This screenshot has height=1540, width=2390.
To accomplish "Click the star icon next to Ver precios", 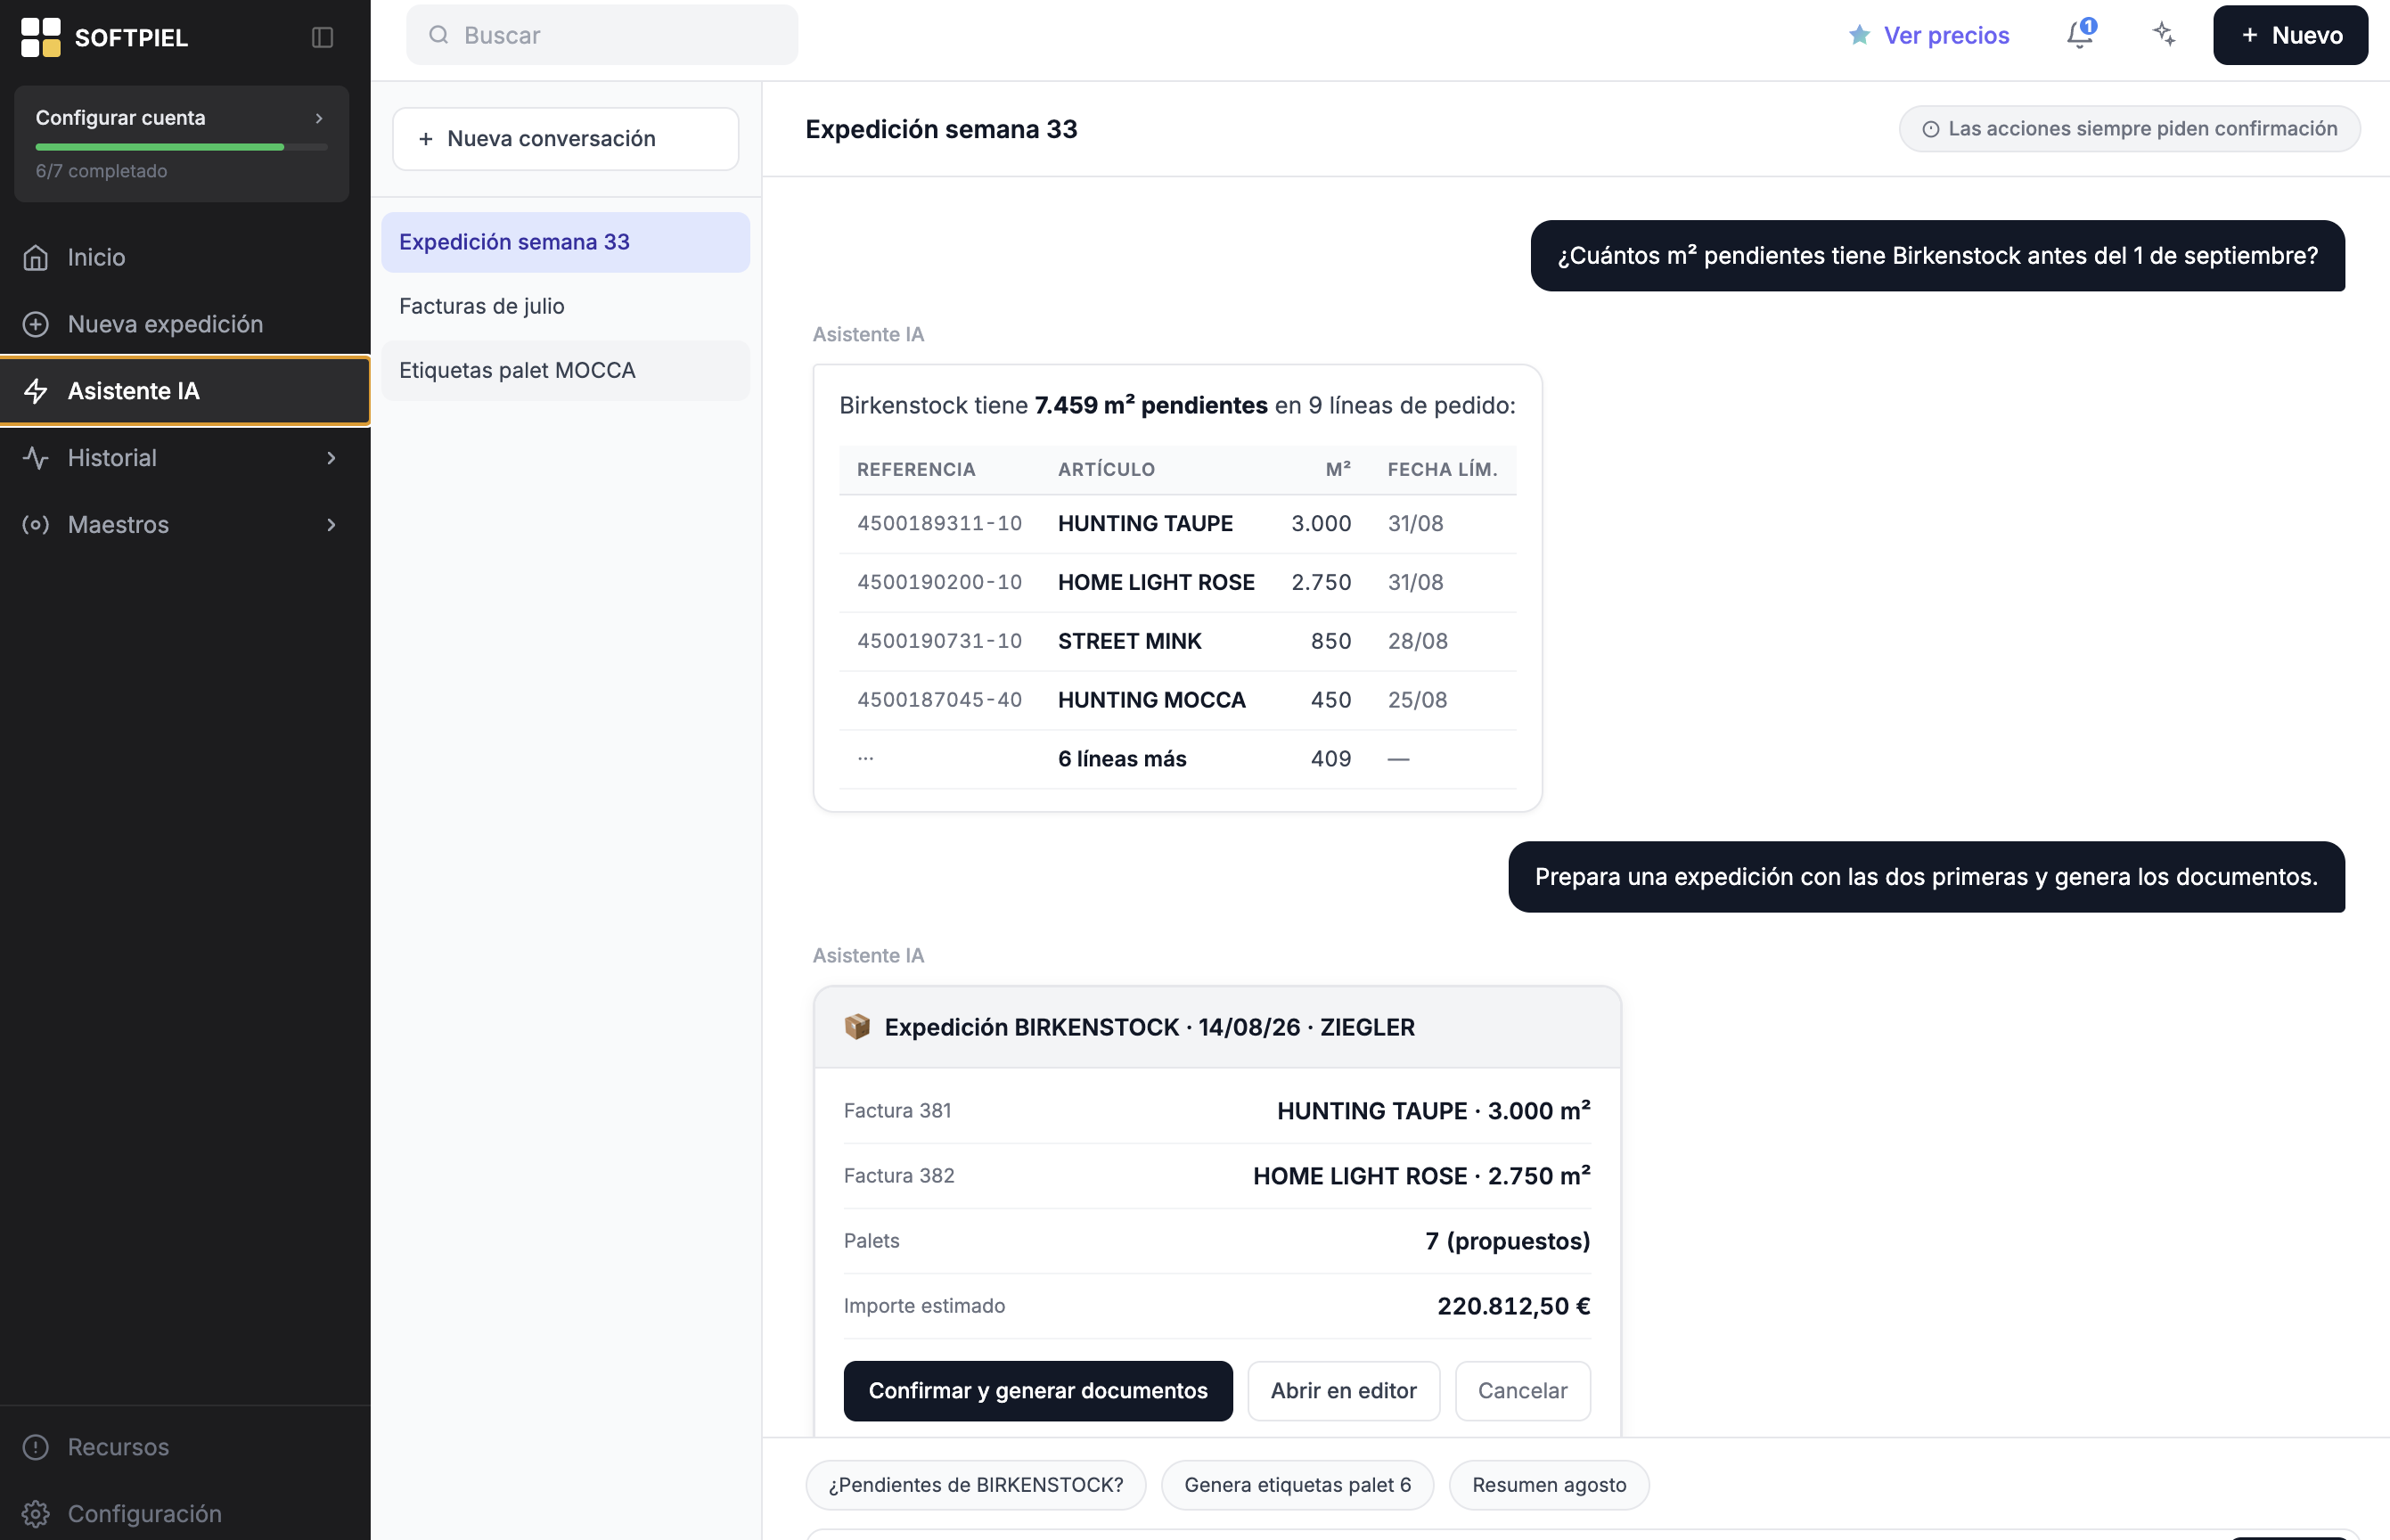I will tap(1859, 35).
